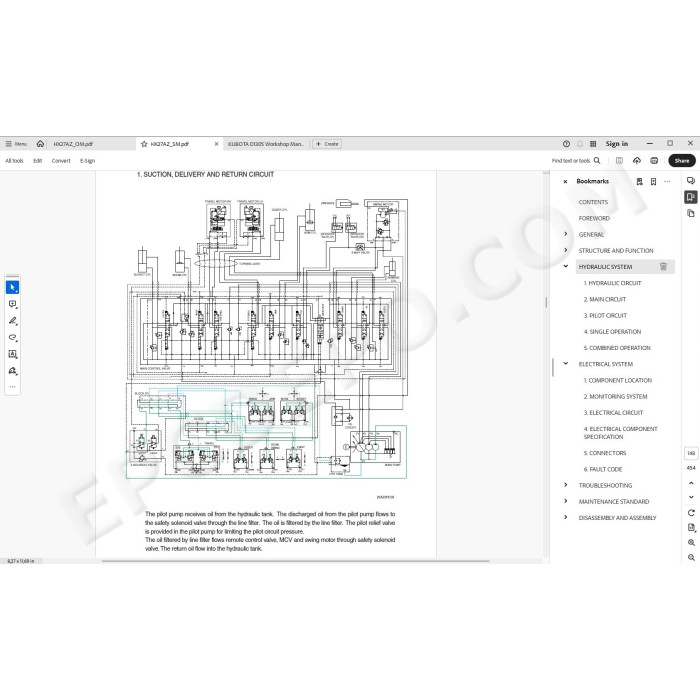
Task: Delete HYDRAULIC SYSTEM bookmark via trash icon
Action: (663, 267)
